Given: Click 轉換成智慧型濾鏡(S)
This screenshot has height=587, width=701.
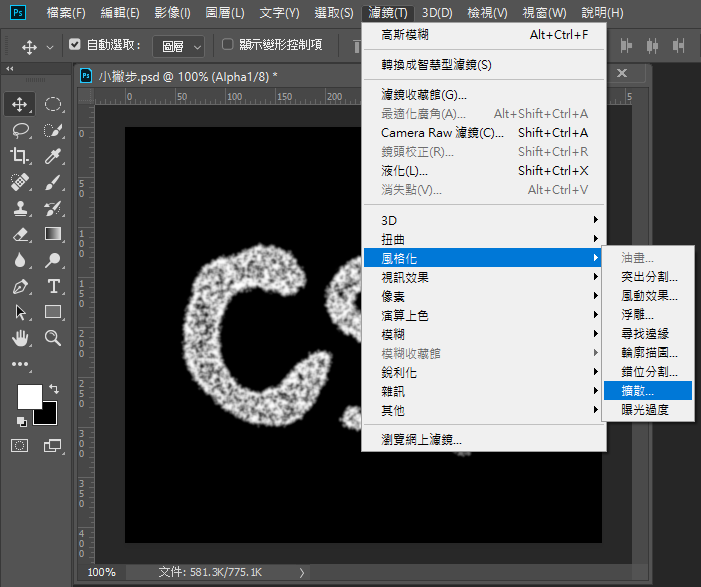Looking at the screenshot, I should pyautogui.click(x=484, y=65).
